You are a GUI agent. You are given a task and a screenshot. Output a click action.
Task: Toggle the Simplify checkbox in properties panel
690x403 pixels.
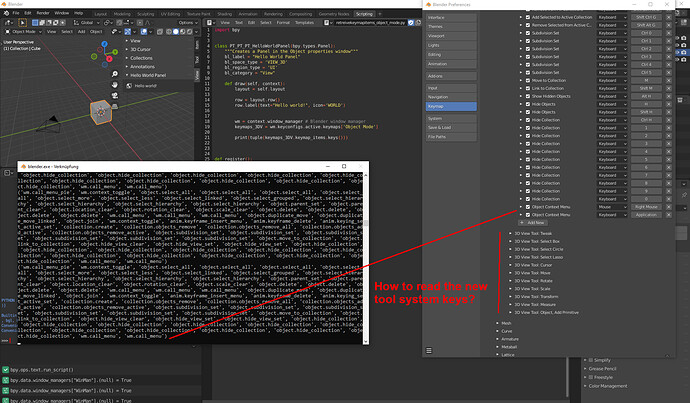pyautogui.click(x=591, y=360)
